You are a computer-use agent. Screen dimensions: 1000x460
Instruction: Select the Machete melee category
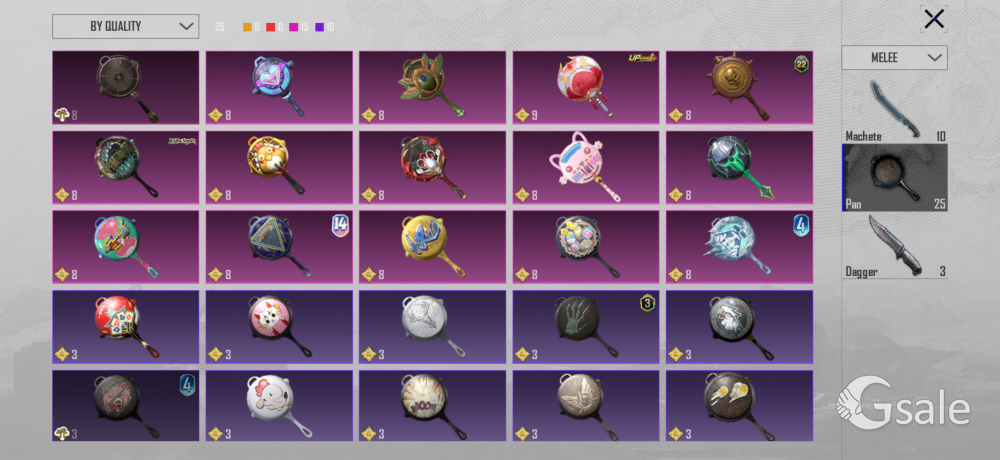[x=894, y=108]
